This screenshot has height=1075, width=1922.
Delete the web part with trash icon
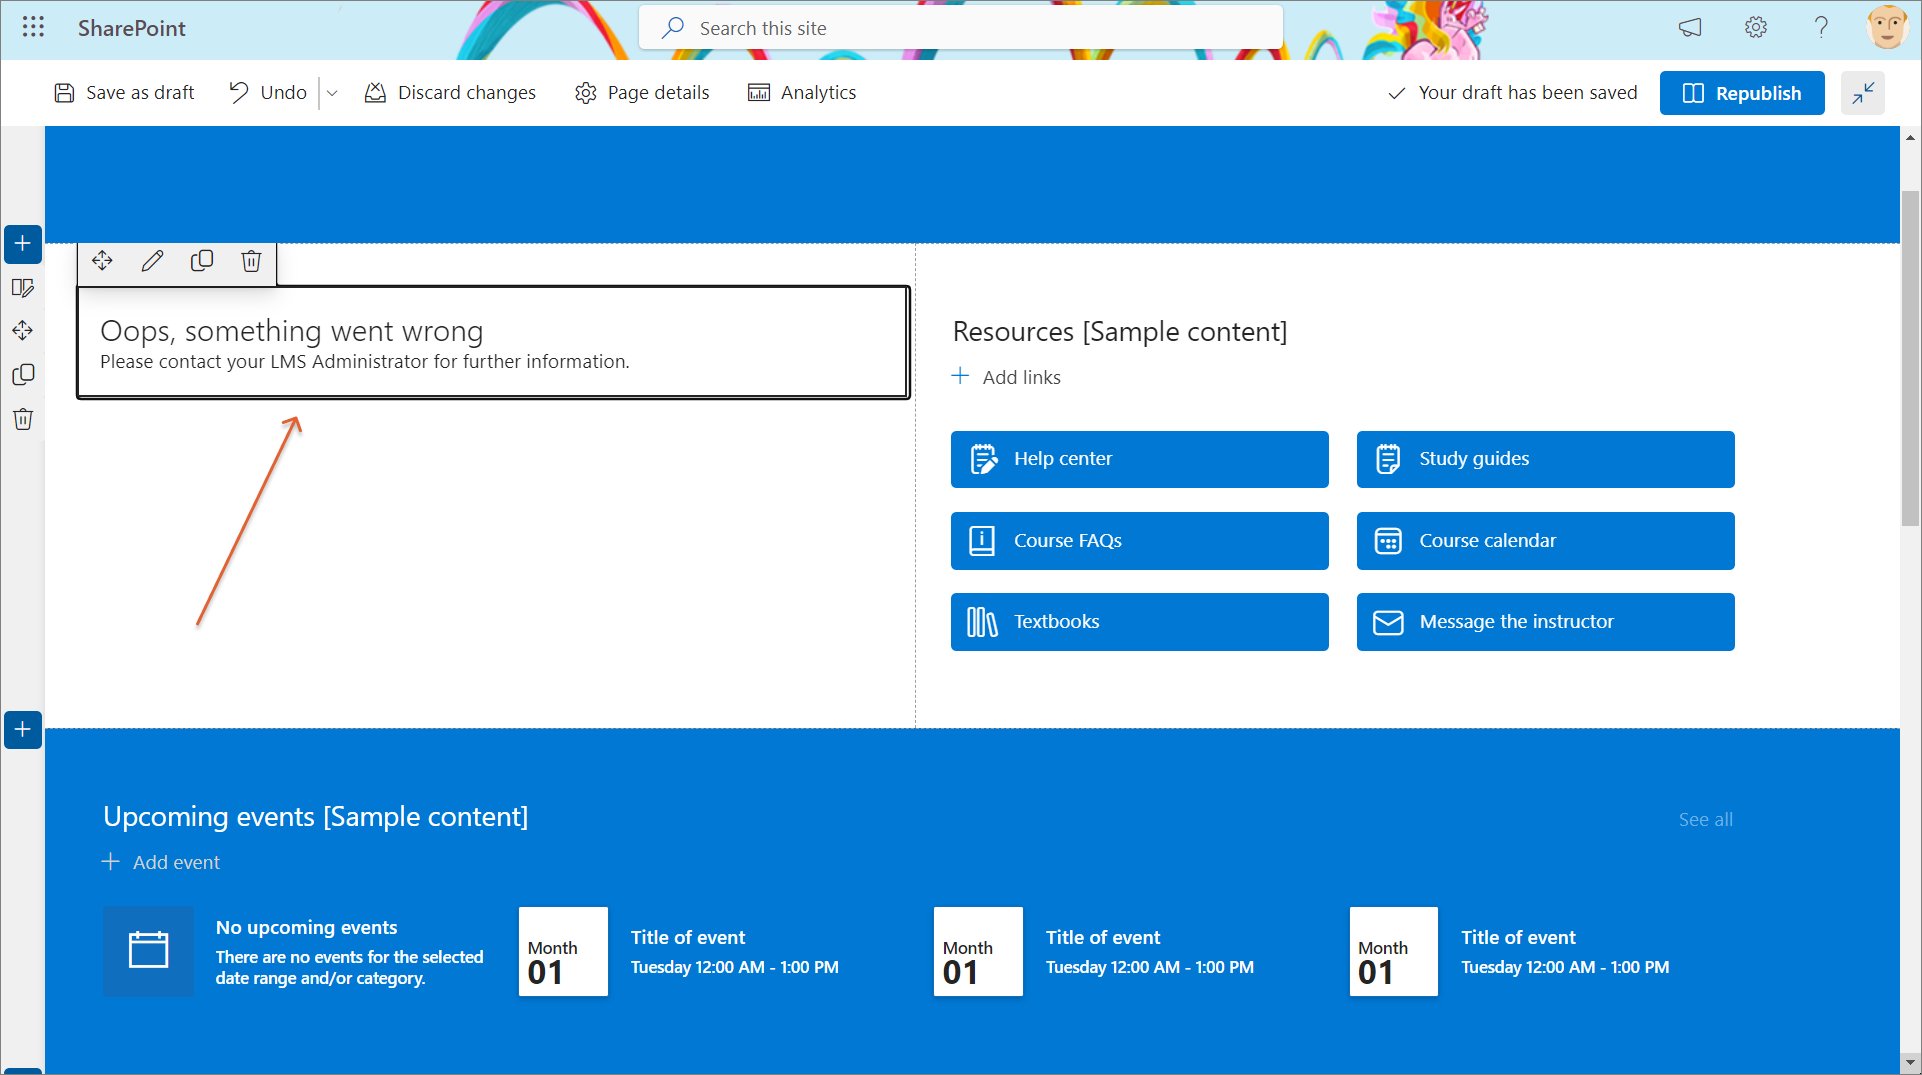pyautogui.click(x=251, y=261)
